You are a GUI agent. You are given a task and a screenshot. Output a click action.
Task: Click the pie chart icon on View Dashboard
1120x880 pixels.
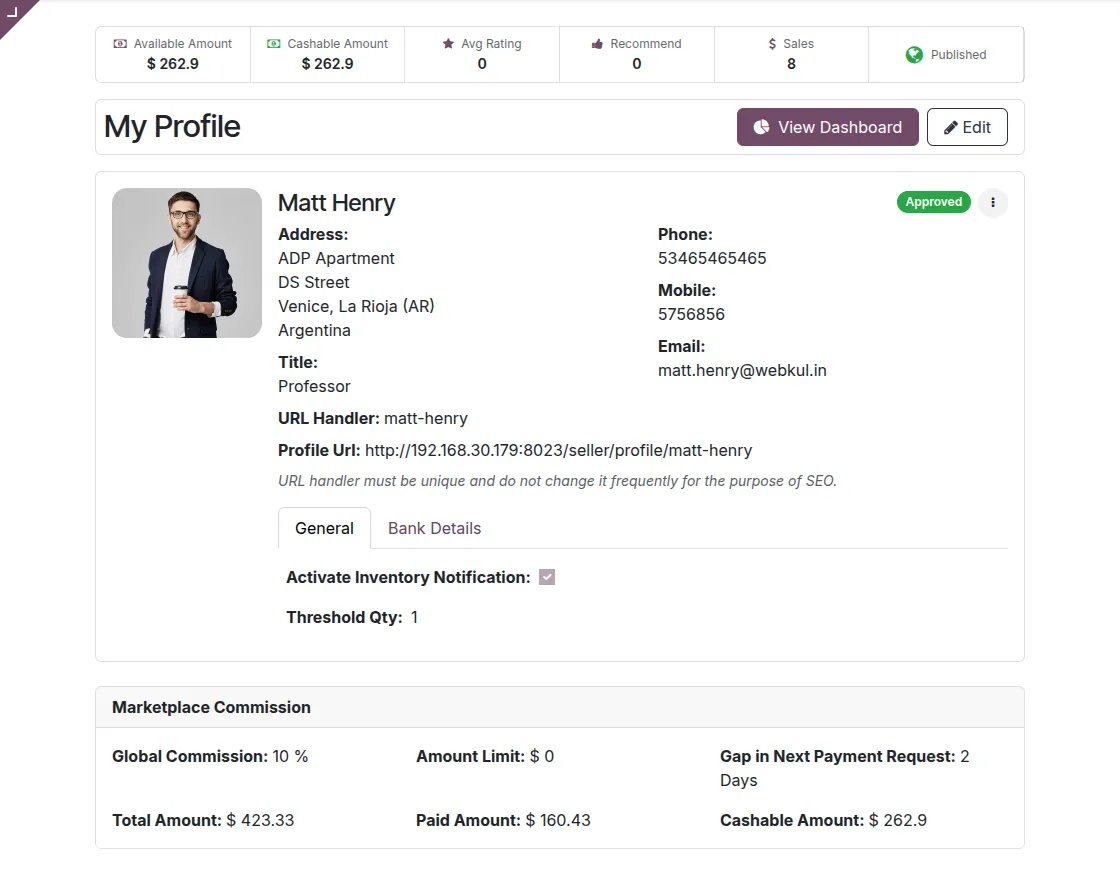tap(761, 127)
